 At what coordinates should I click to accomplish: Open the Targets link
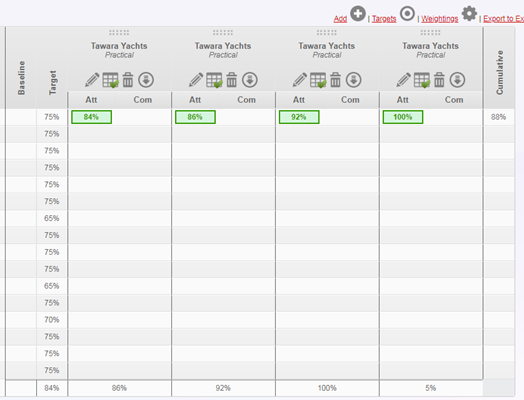pos(384,19)
